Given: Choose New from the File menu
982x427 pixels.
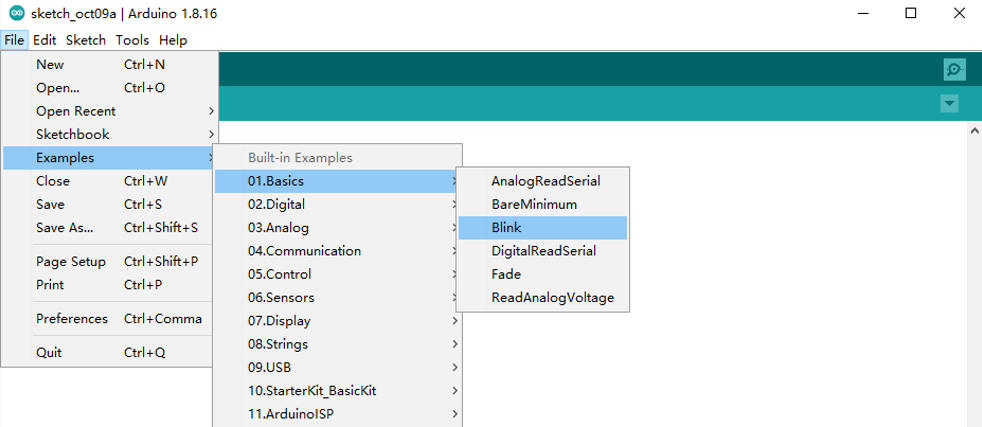Looking at the screenshot, I should (110, 64).
